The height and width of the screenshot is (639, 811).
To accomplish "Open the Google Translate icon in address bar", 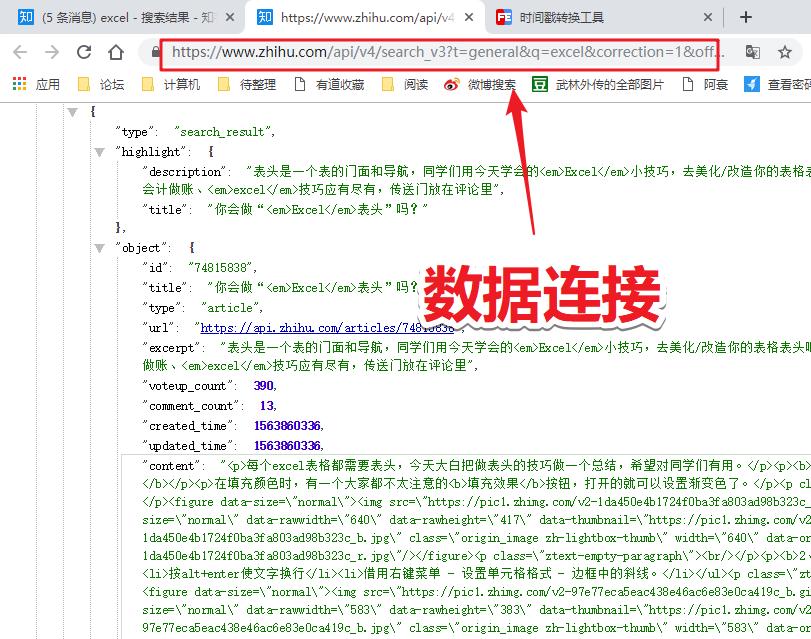I will point(753,50).
